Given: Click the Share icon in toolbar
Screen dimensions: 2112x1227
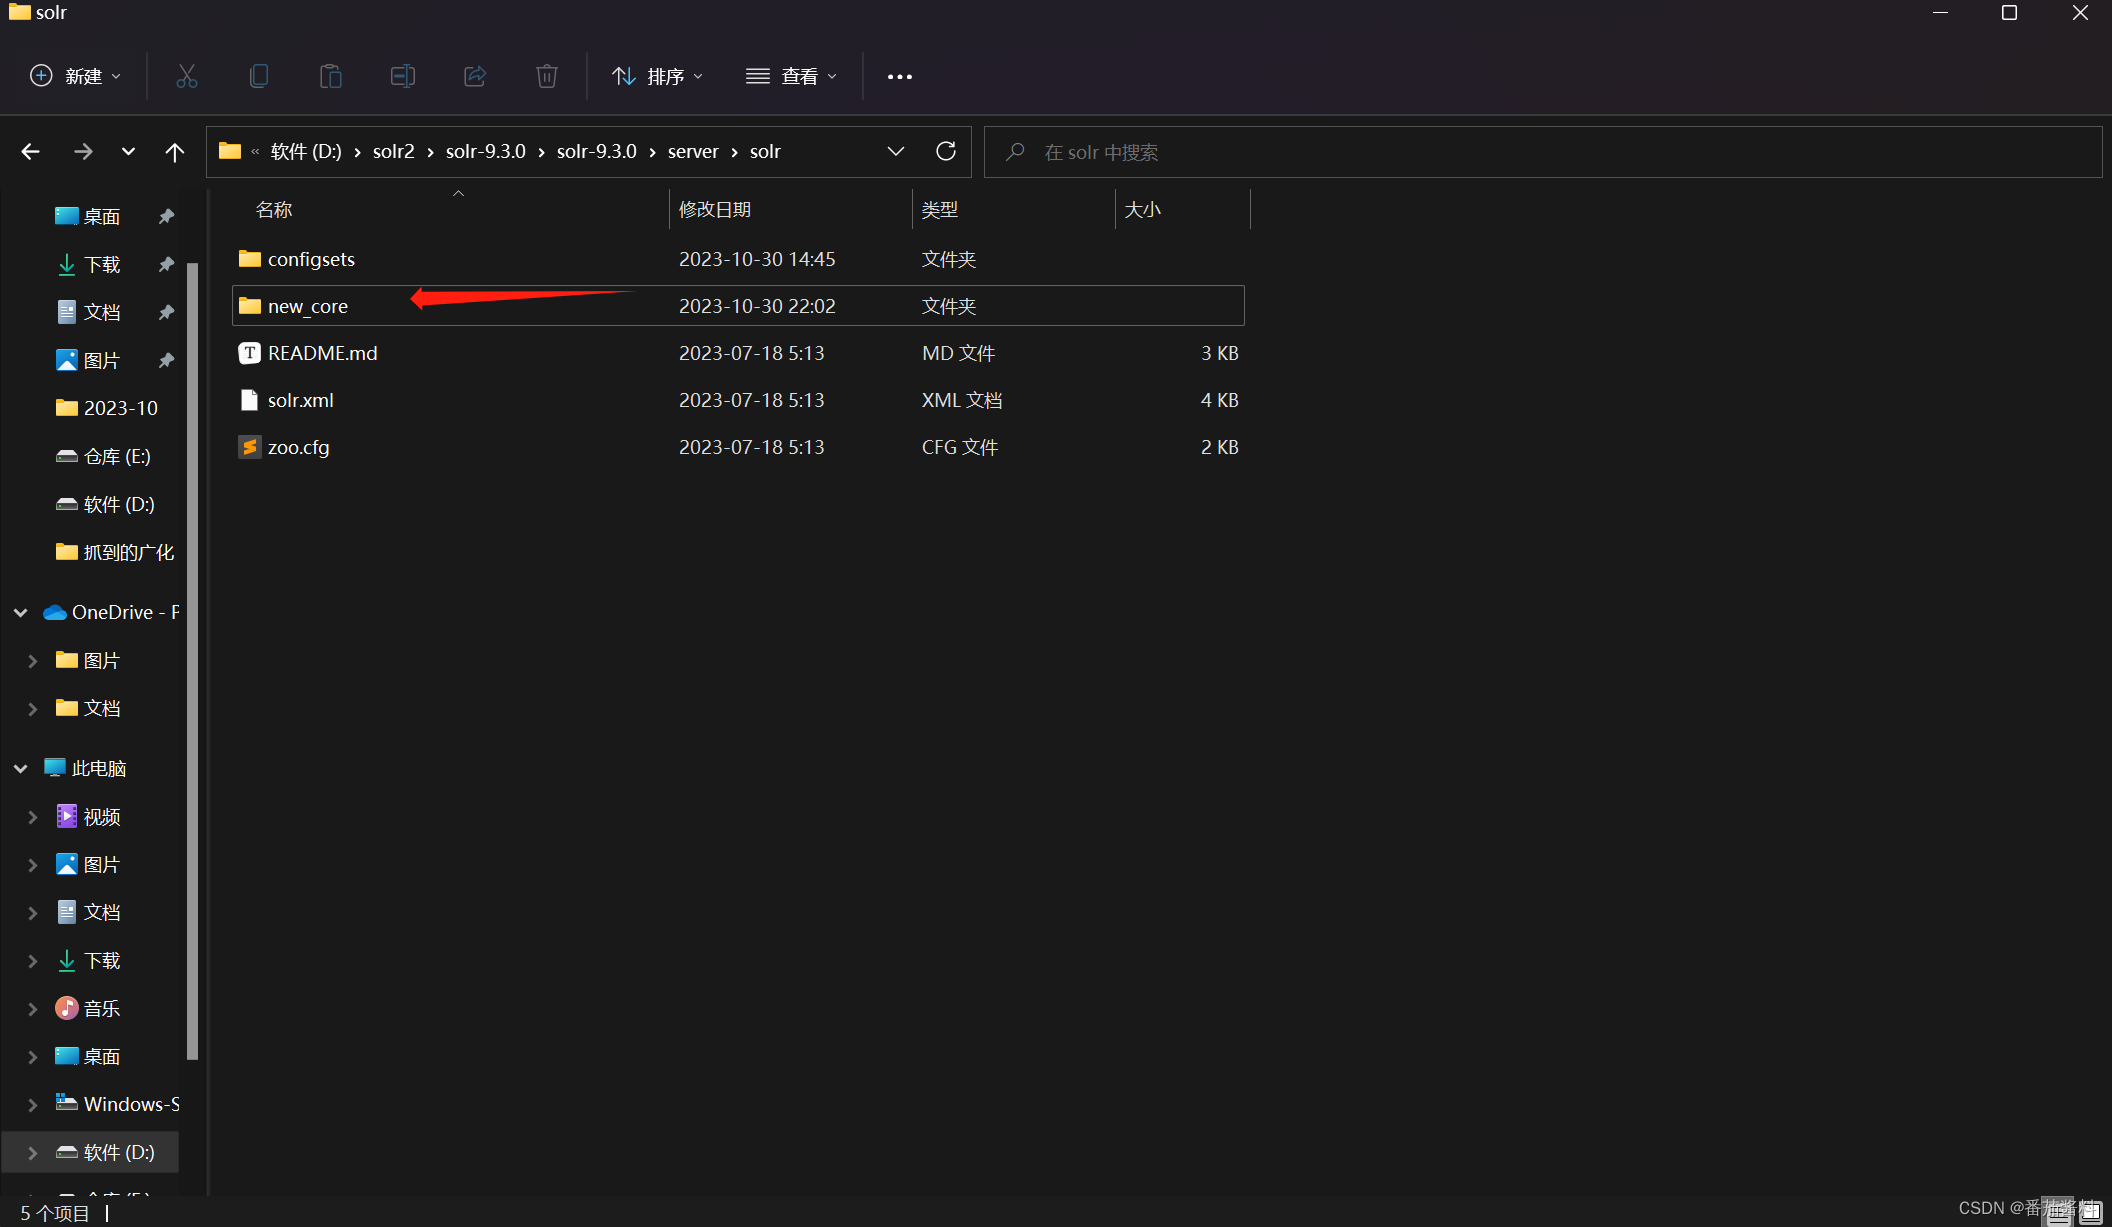Looking at the screenshot, I should 475,76.
